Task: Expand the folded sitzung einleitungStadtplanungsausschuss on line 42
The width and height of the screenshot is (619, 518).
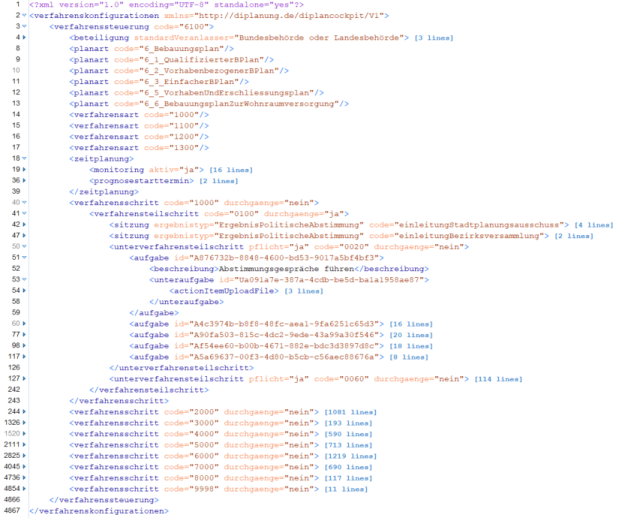Action: click(x=24, y=225)
